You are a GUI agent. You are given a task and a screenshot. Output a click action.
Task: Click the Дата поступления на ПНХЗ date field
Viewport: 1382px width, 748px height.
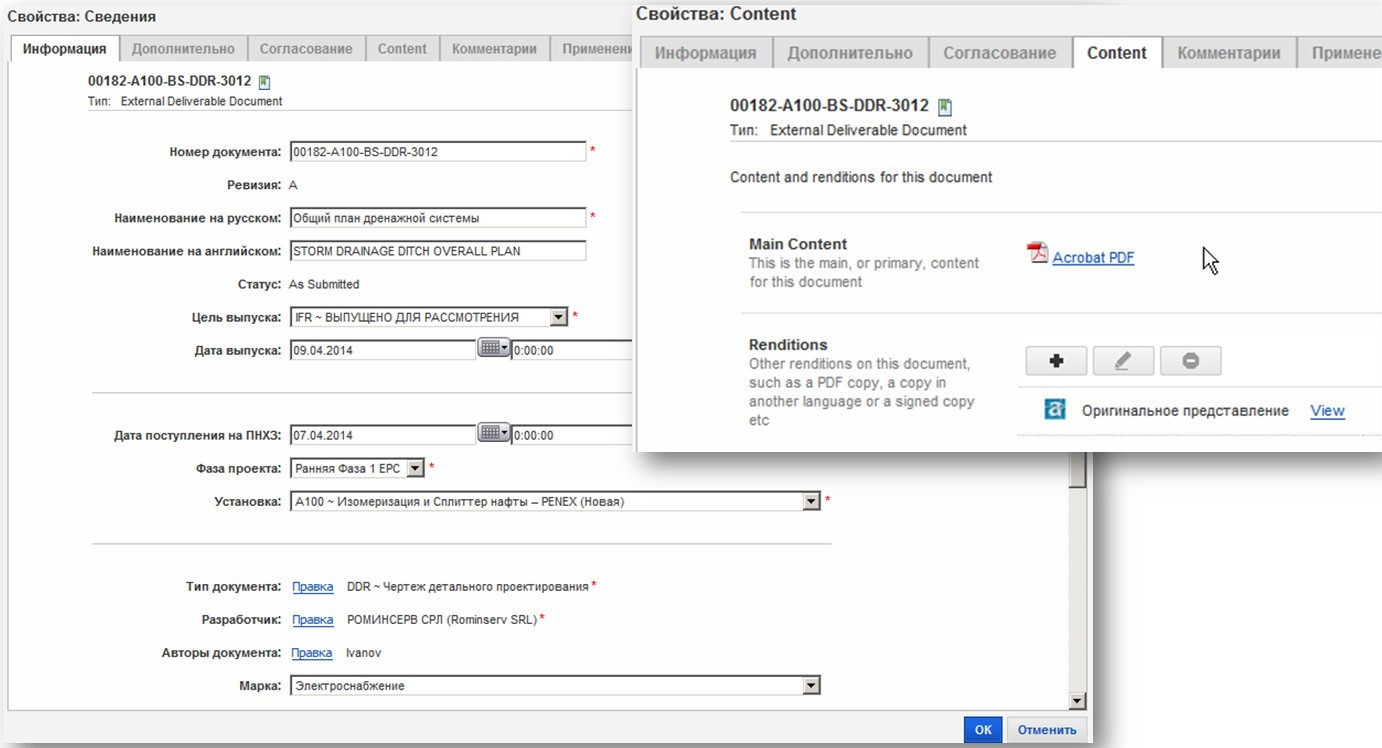point(383,435)
